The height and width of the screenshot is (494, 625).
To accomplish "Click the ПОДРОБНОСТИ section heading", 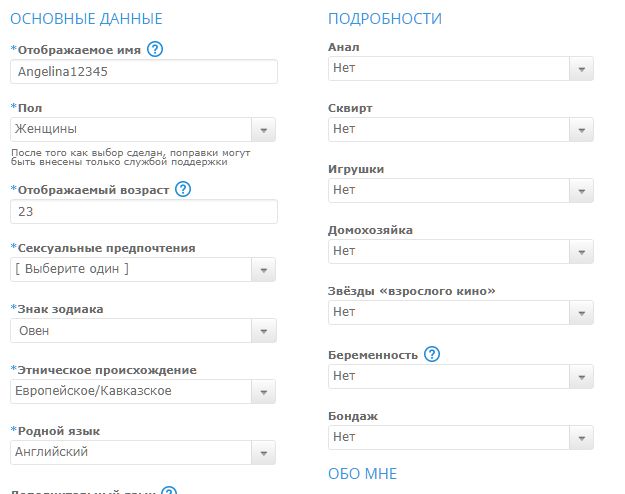I will (x=384, y=19).
